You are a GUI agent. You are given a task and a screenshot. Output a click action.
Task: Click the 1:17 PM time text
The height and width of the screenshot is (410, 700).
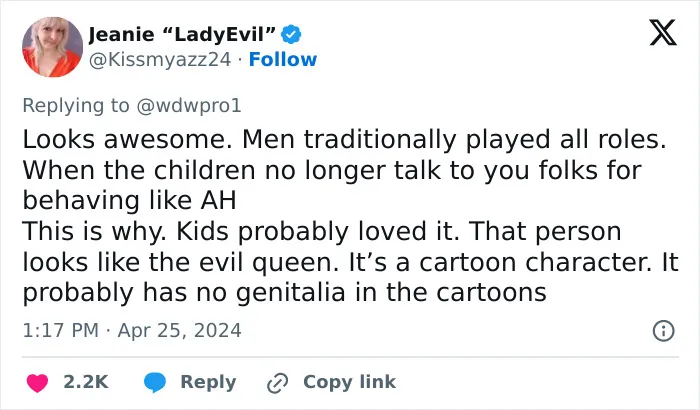point(60,331)
